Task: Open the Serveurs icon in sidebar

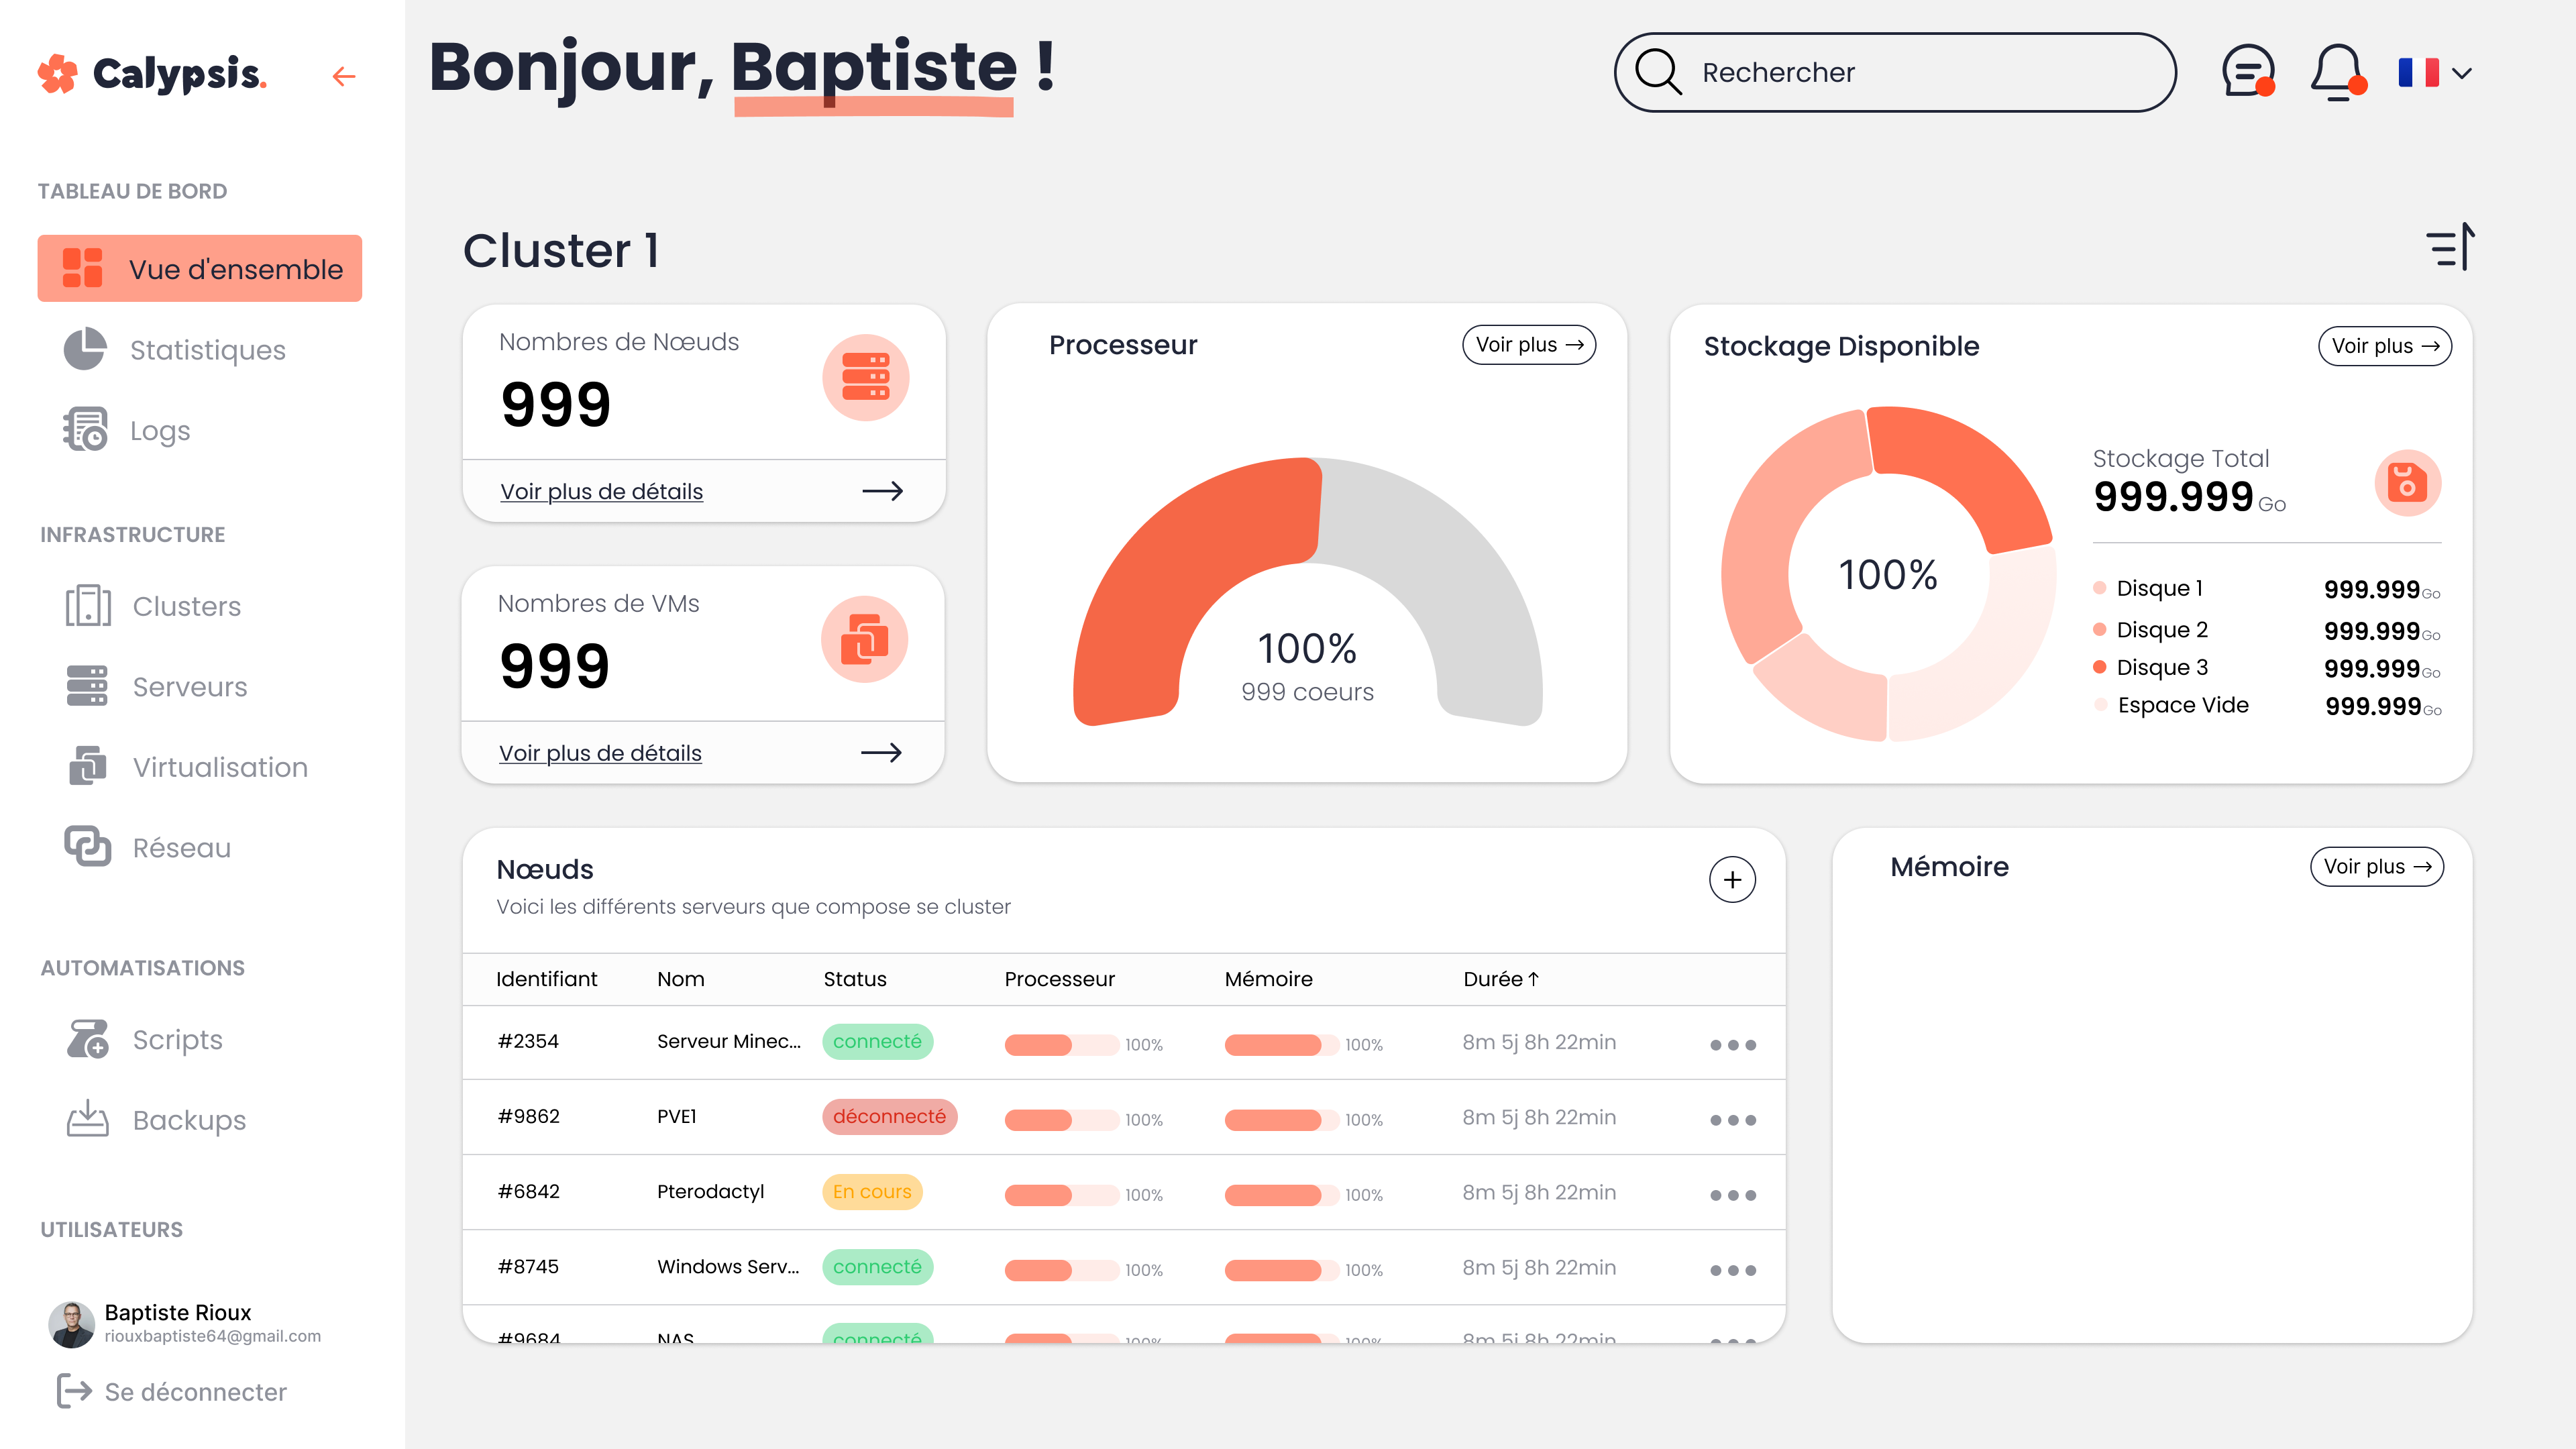Action: 88,687
